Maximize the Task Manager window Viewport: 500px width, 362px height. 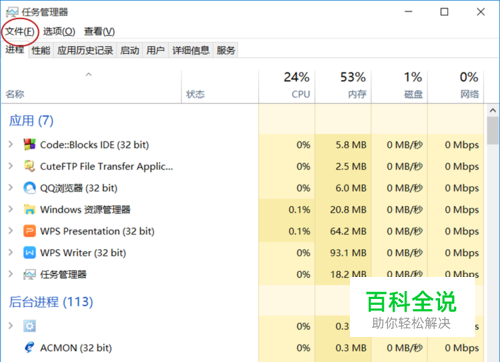[444, 12]
